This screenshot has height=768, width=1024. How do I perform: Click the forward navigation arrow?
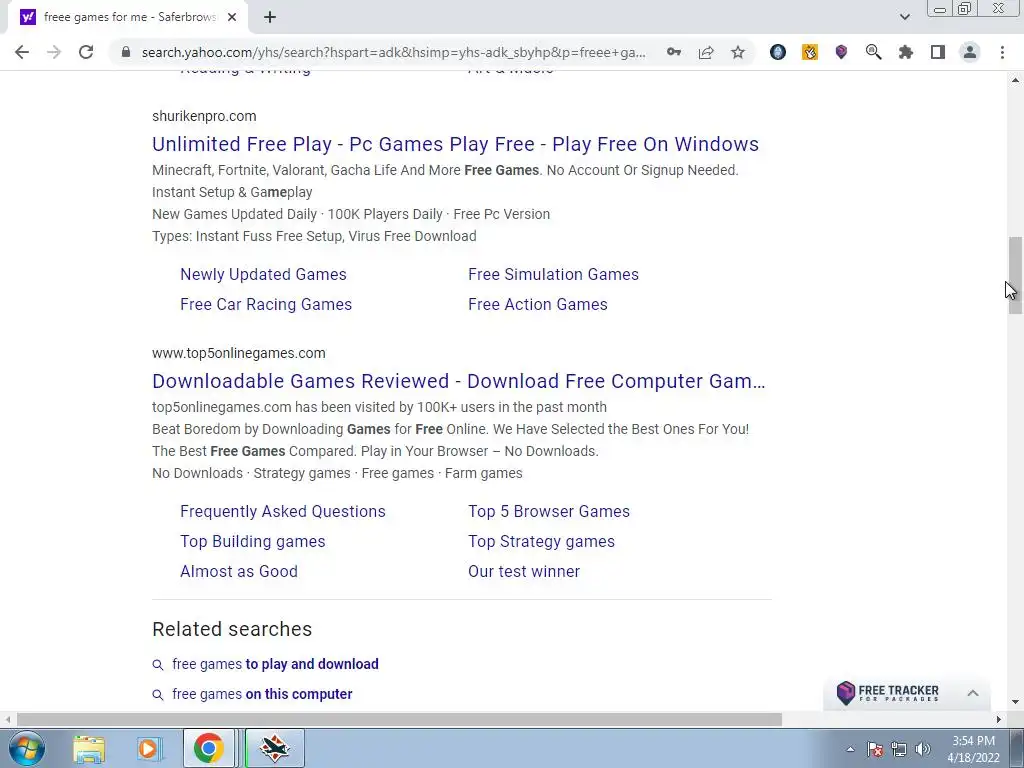[x=54, y=52]
